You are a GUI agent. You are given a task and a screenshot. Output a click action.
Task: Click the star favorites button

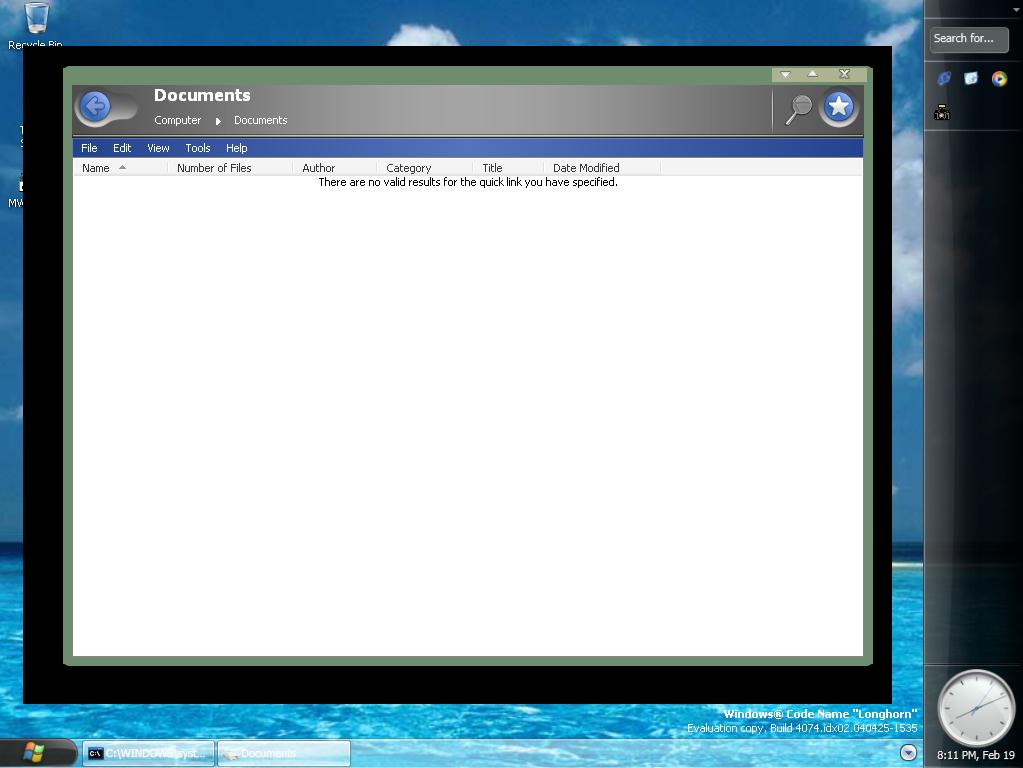tap(839, 107)
